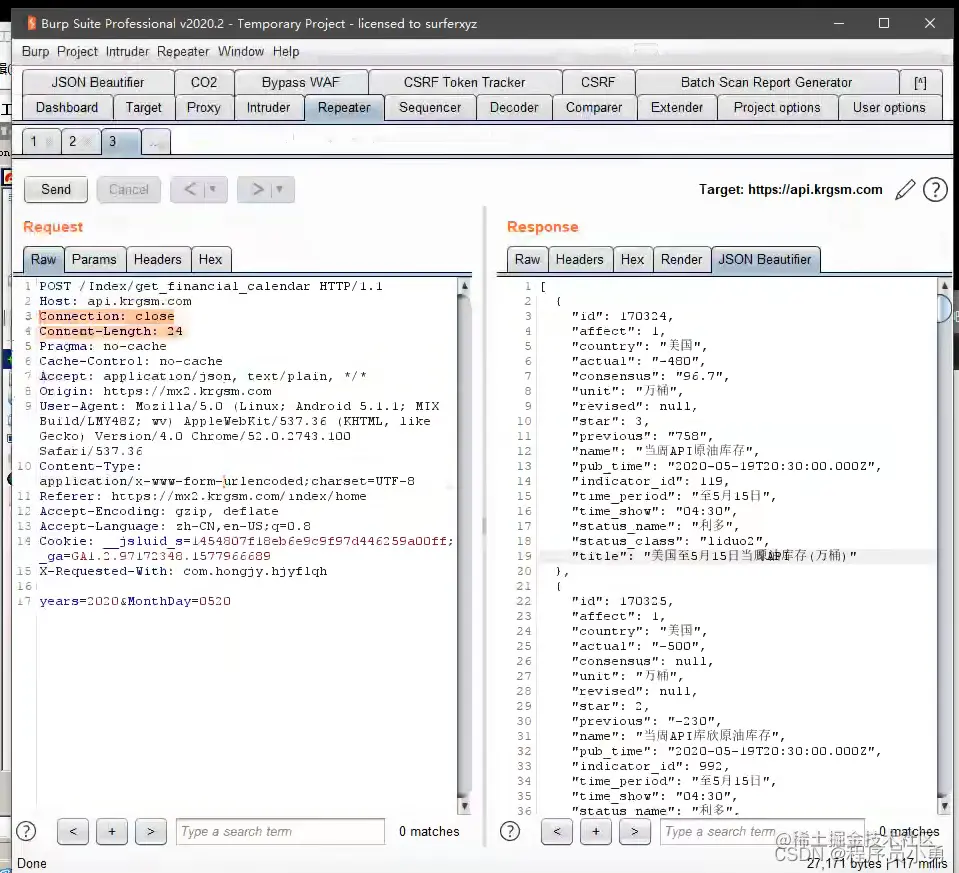Show response Hex view
The width and height of the screenshot is (959, 873).
pos(632,259)
